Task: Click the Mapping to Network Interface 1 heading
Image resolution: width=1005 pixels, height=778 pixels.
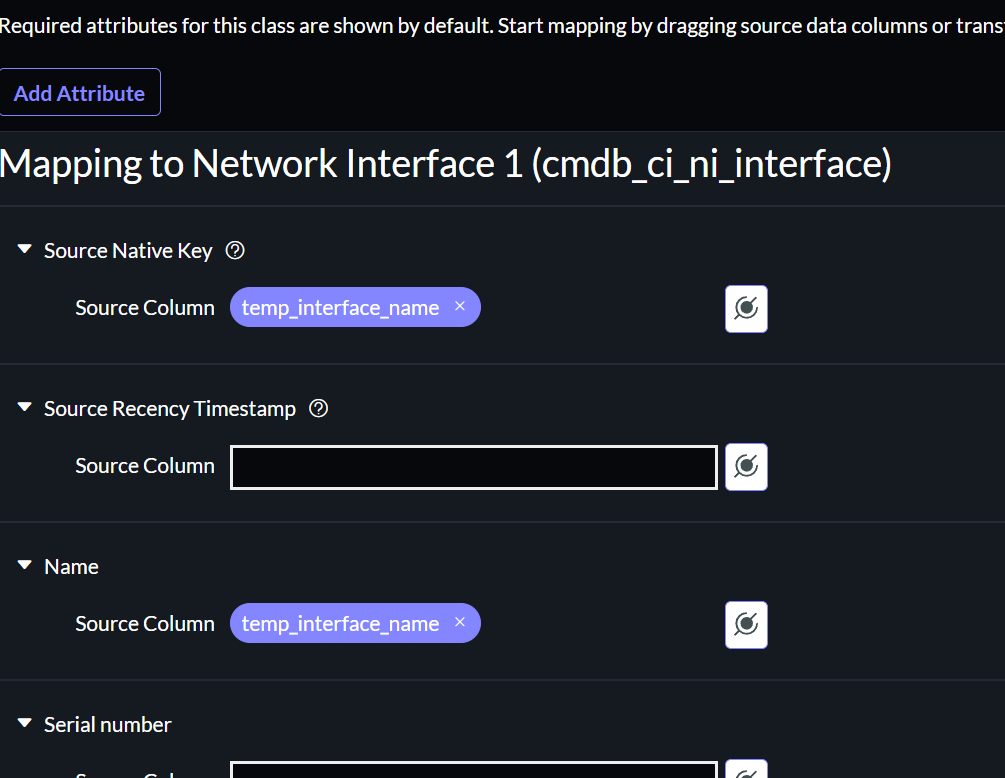Action: pos(446,163)
